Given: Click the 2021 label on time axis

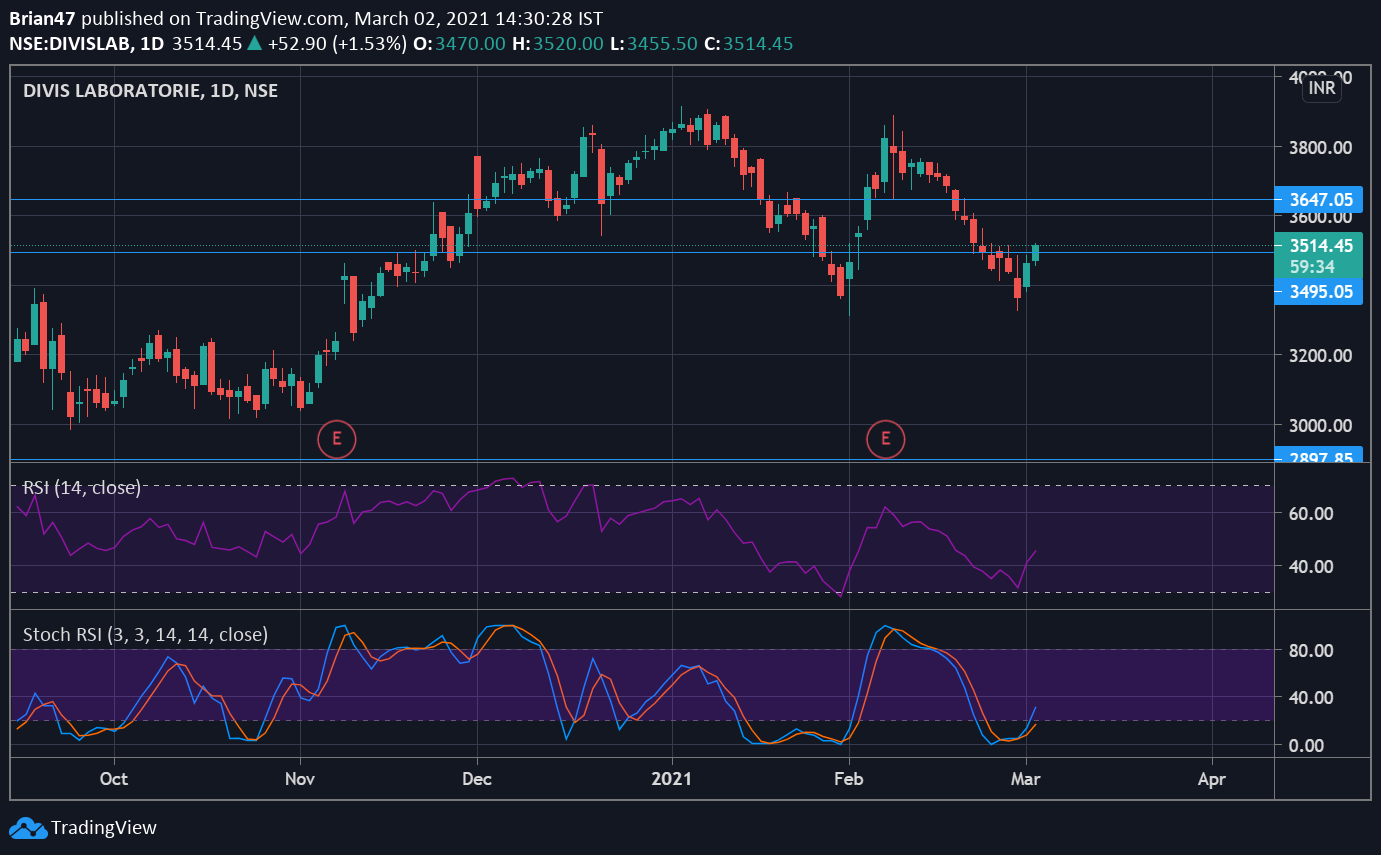Looking at the screenshot, I should pyautogui.click(x=672, y=777).
